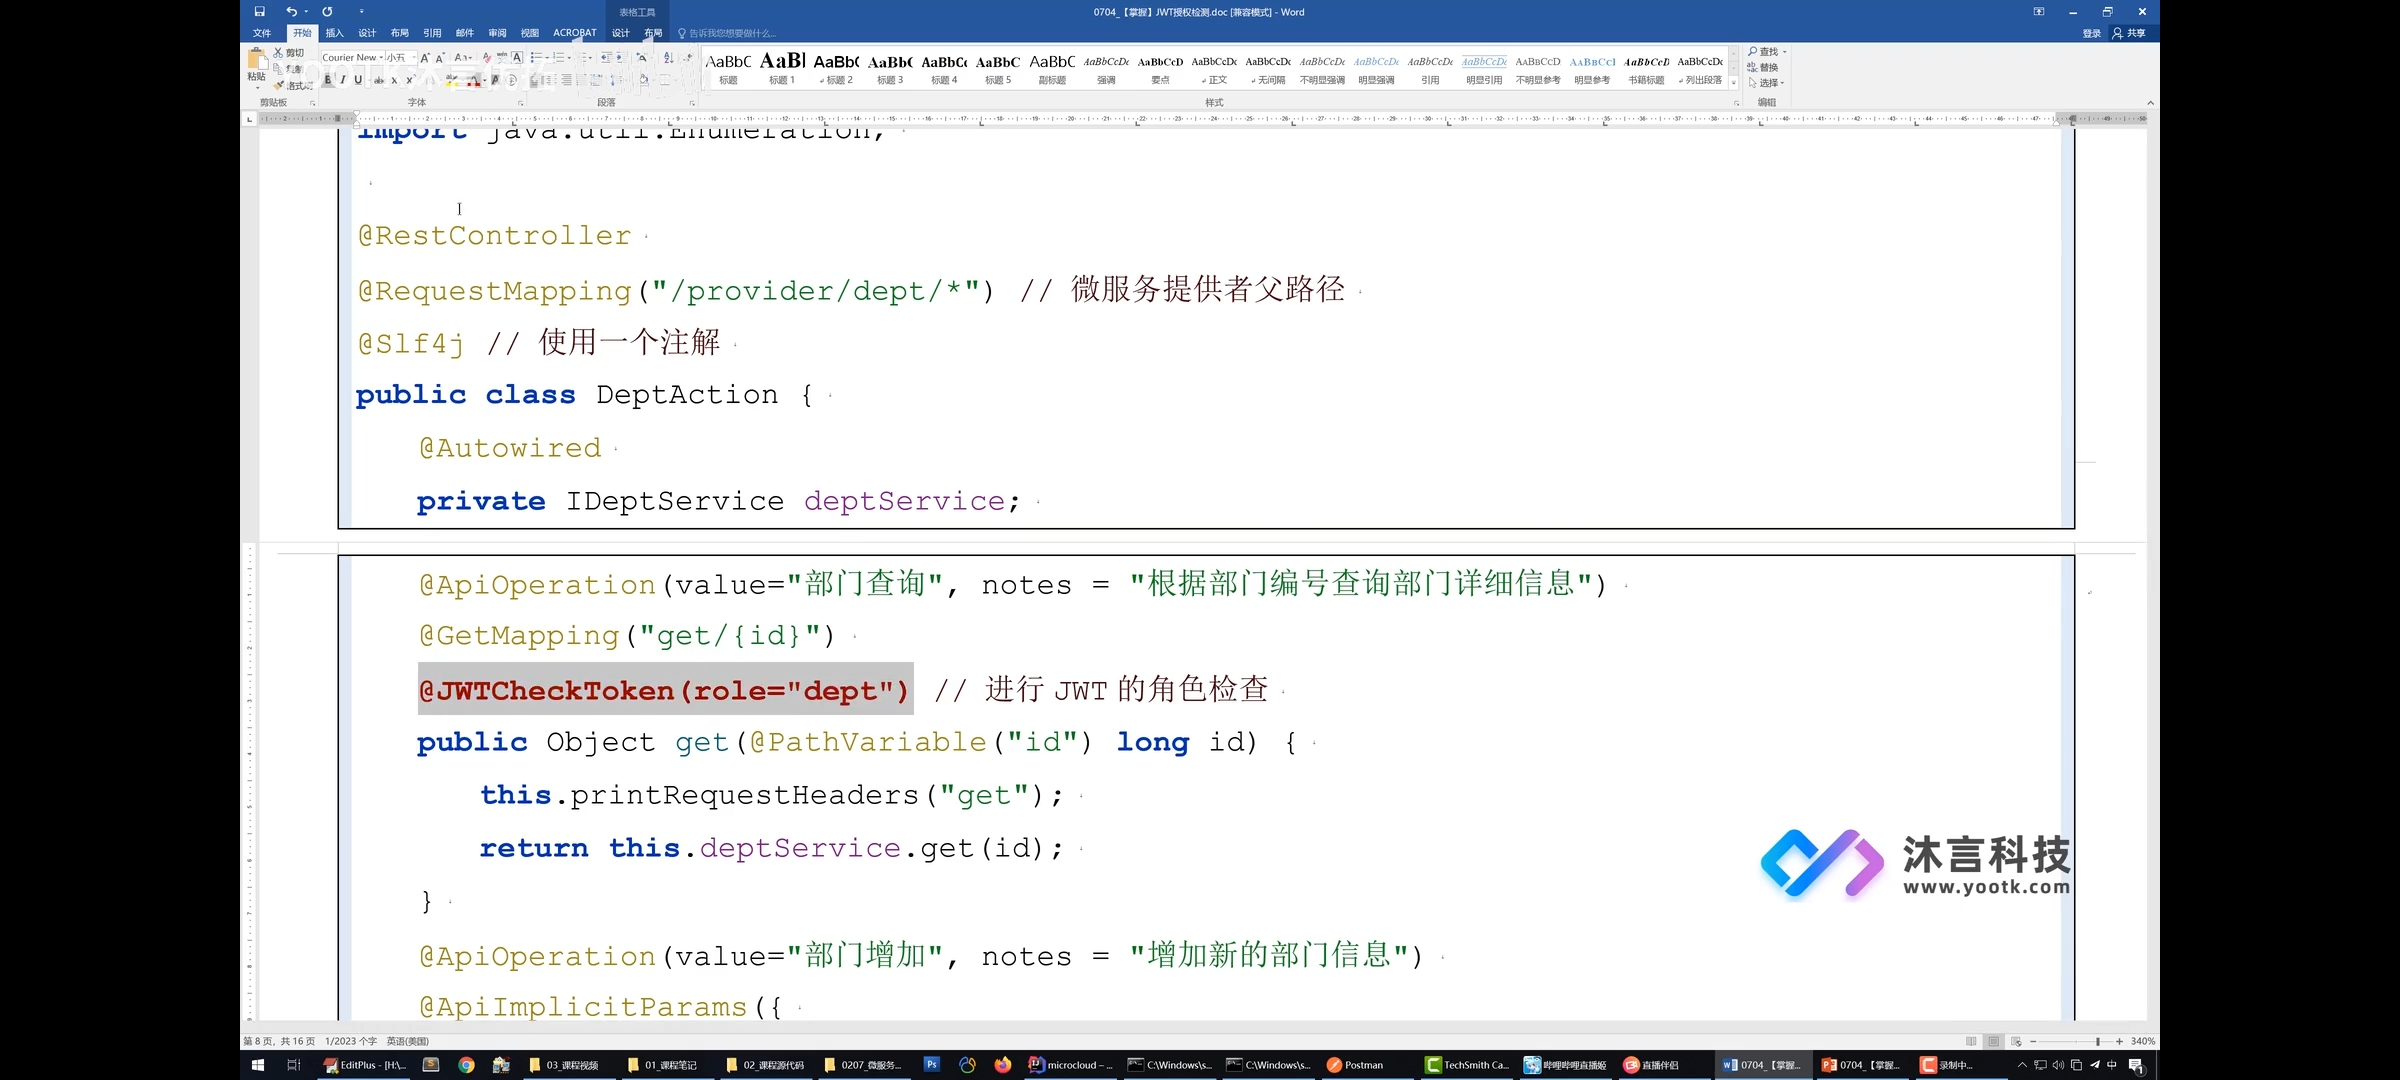
Task: Click the shading paint bucket icon
Action: (643, 80)
